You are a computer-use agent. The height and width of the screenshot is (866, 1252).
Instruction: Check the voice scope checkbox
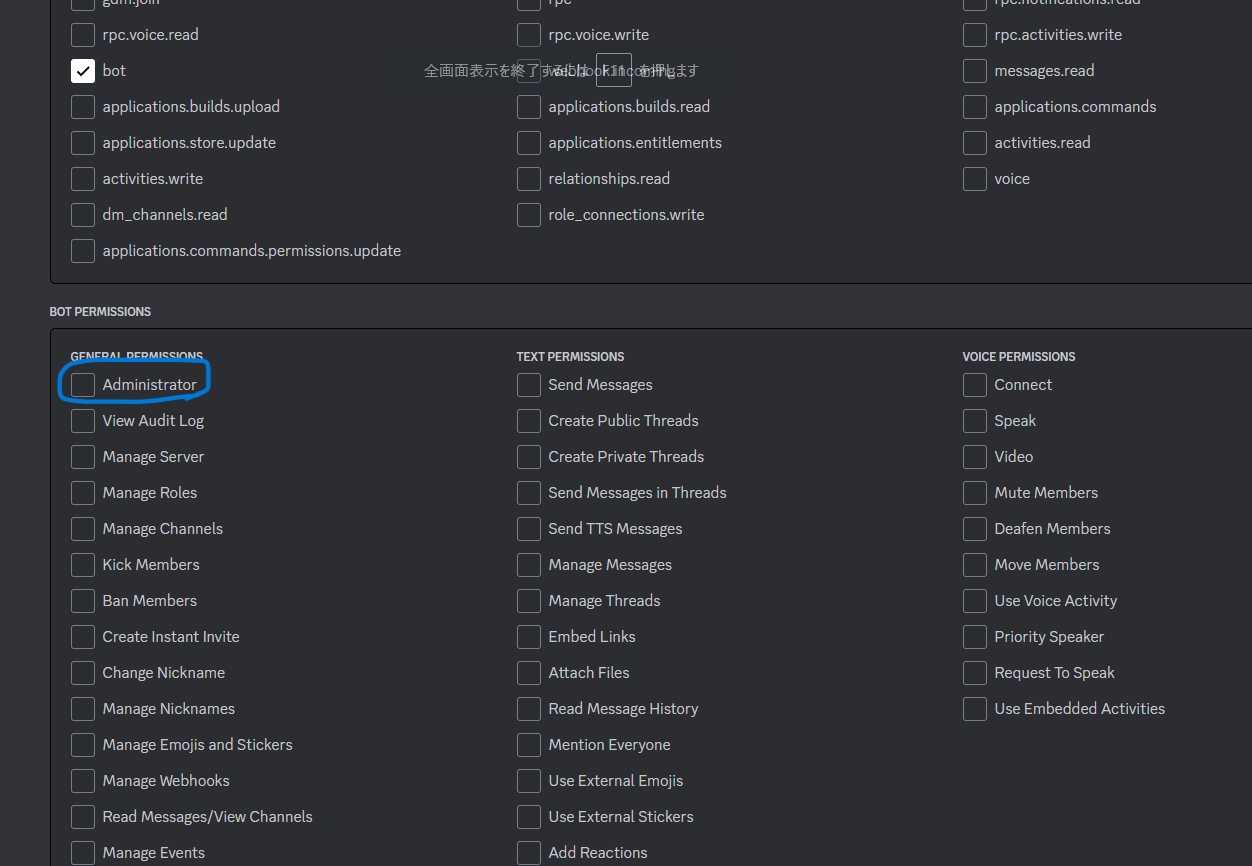tap(975, 179)
